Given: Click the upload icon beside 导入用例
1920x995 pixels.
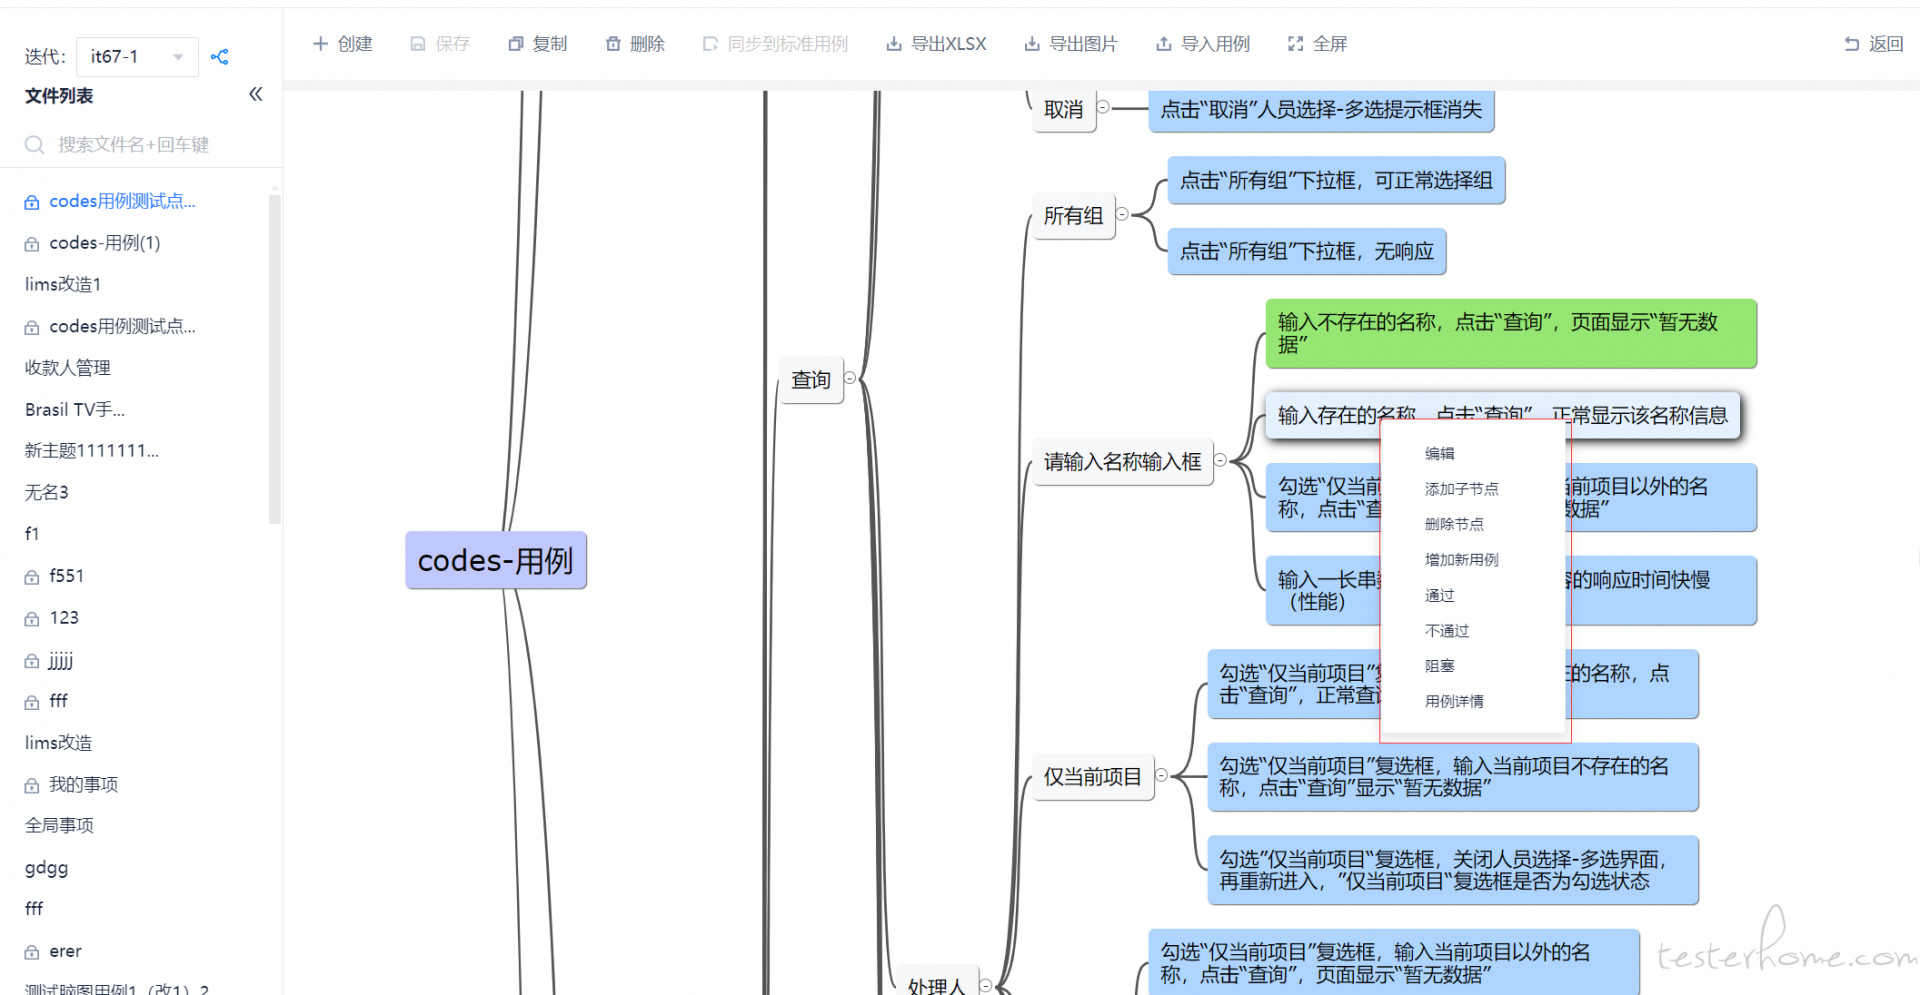Looking at the screenshot, I should click(x=1164, y=44).
